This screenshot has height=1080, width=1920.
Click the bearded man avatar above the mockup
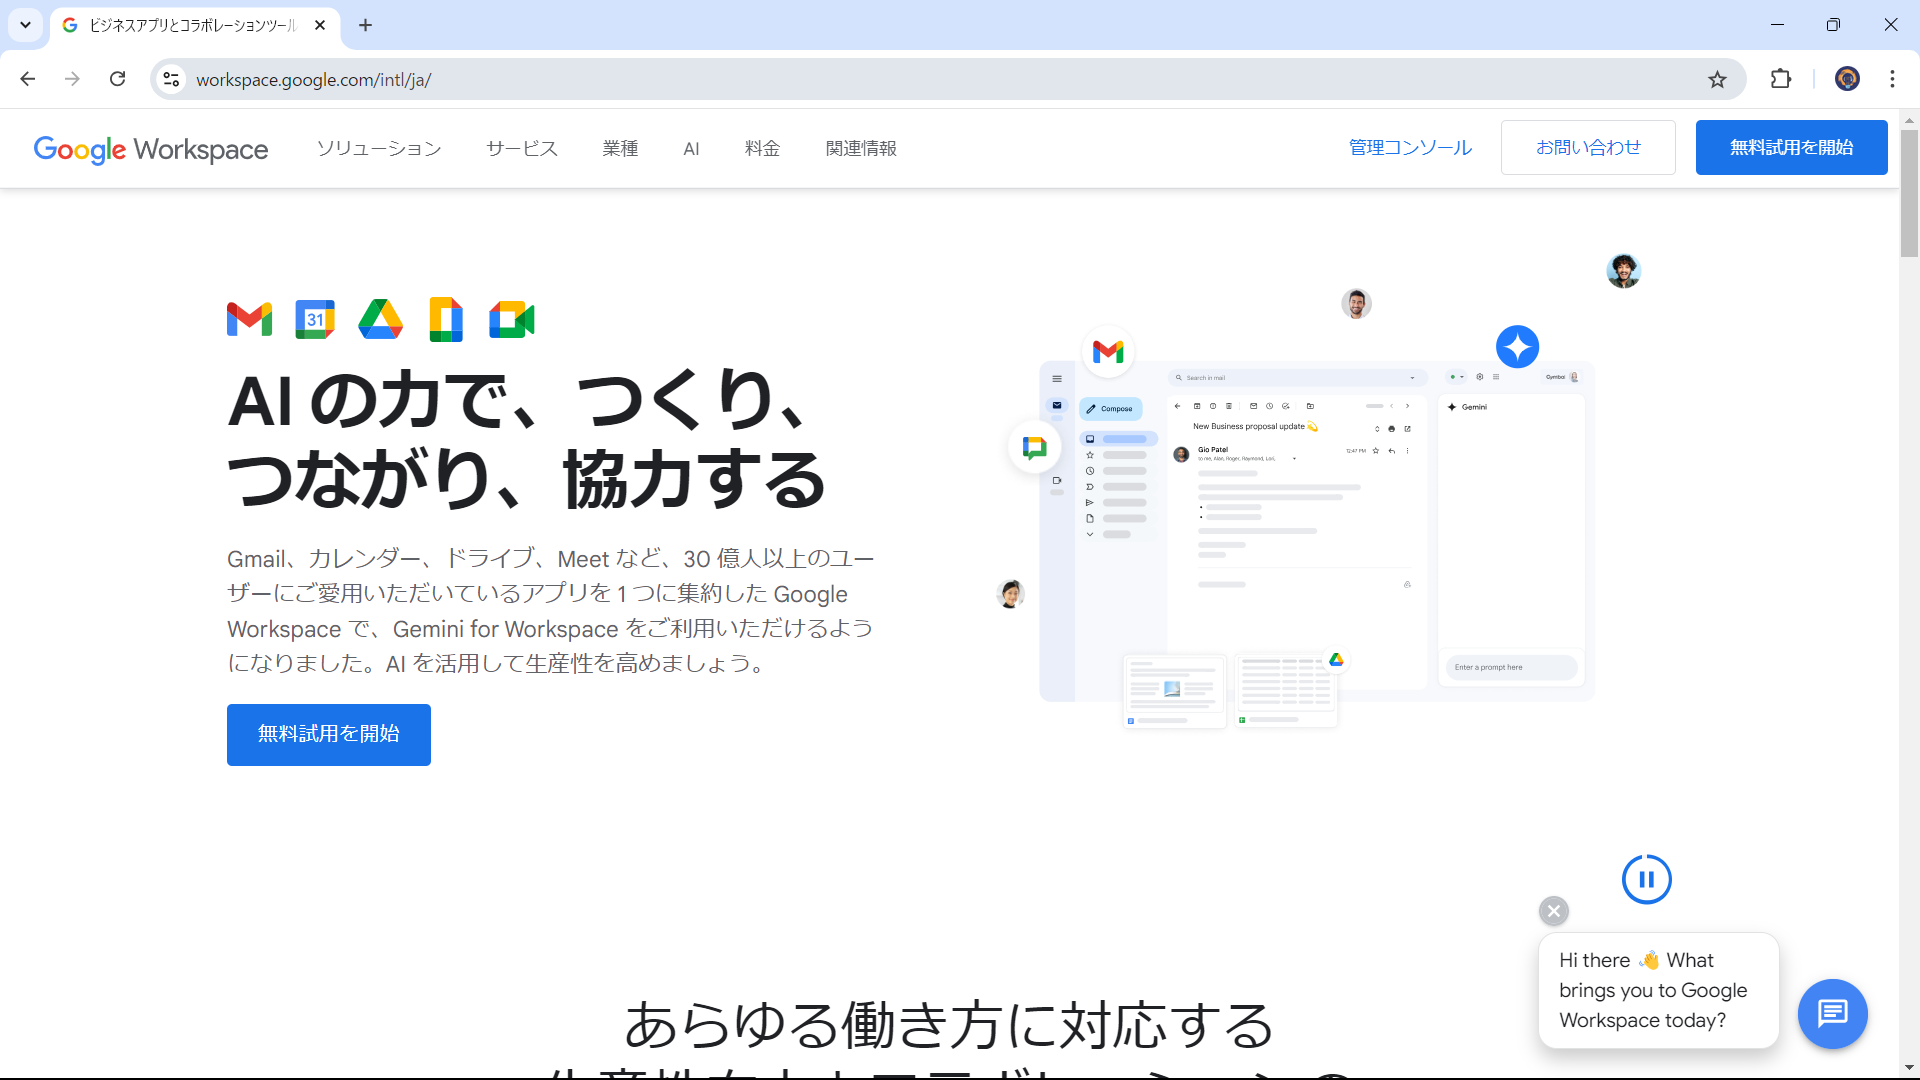(x=1356, y=303)
